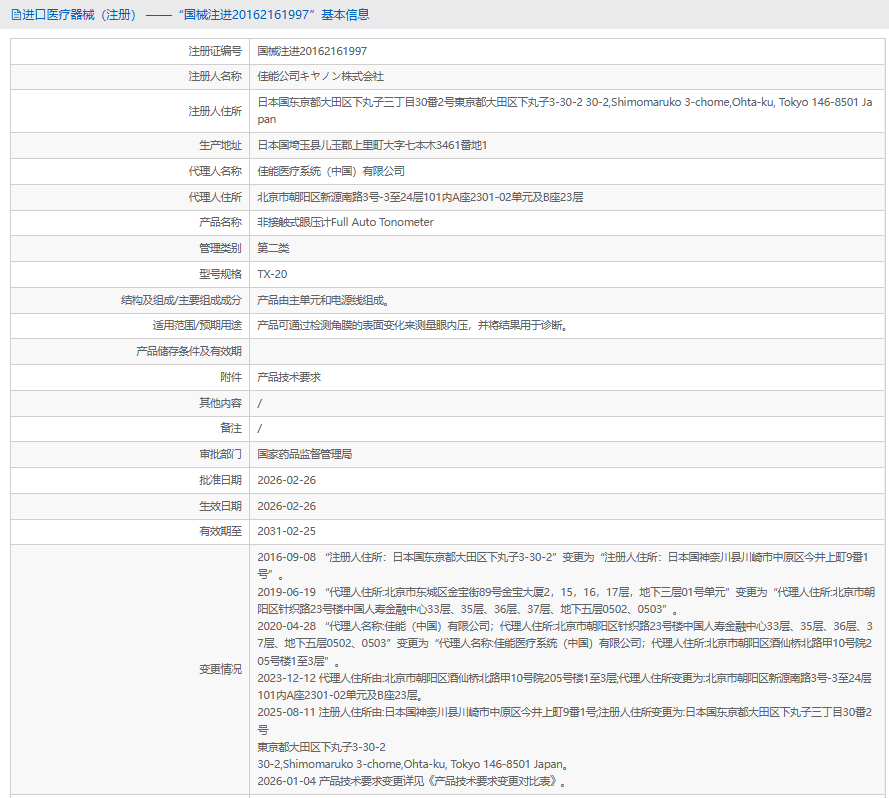The image size is (889, 798).
Task: Click the 有效期至 label
Action: coord(220,531)
